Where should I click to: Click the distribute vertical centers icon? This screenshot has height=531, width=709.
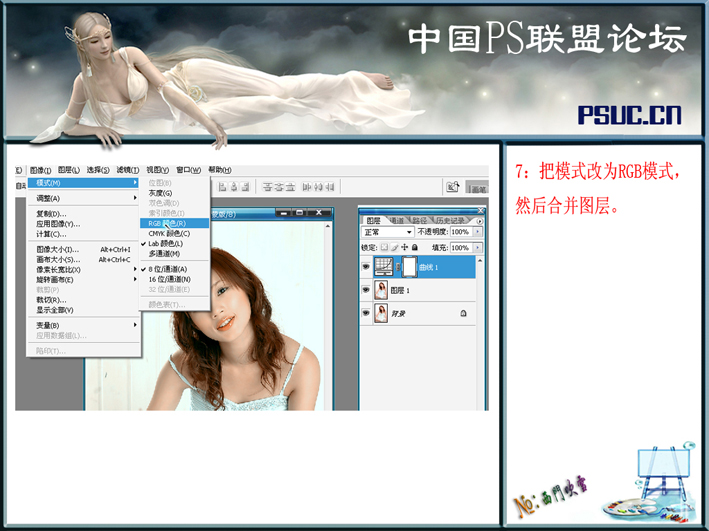click(x=279, y=187)
